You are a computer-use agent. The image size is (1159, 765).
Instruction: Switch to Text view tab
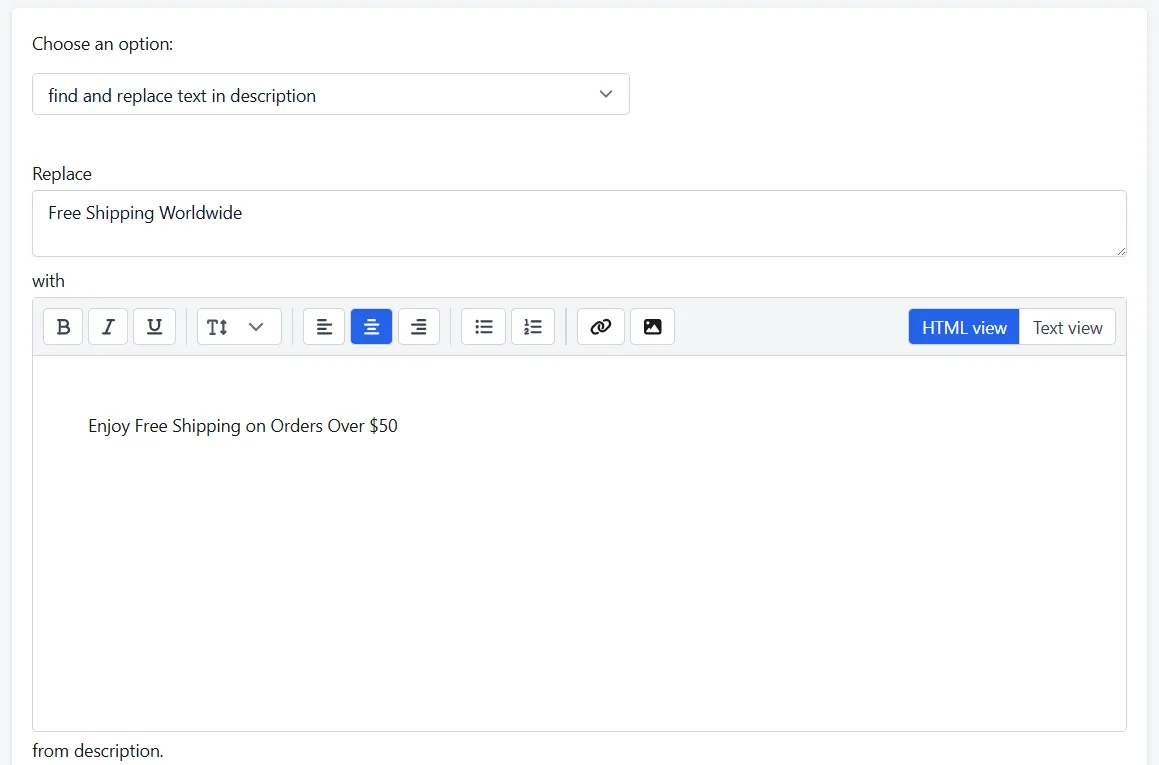(1067, 327)
